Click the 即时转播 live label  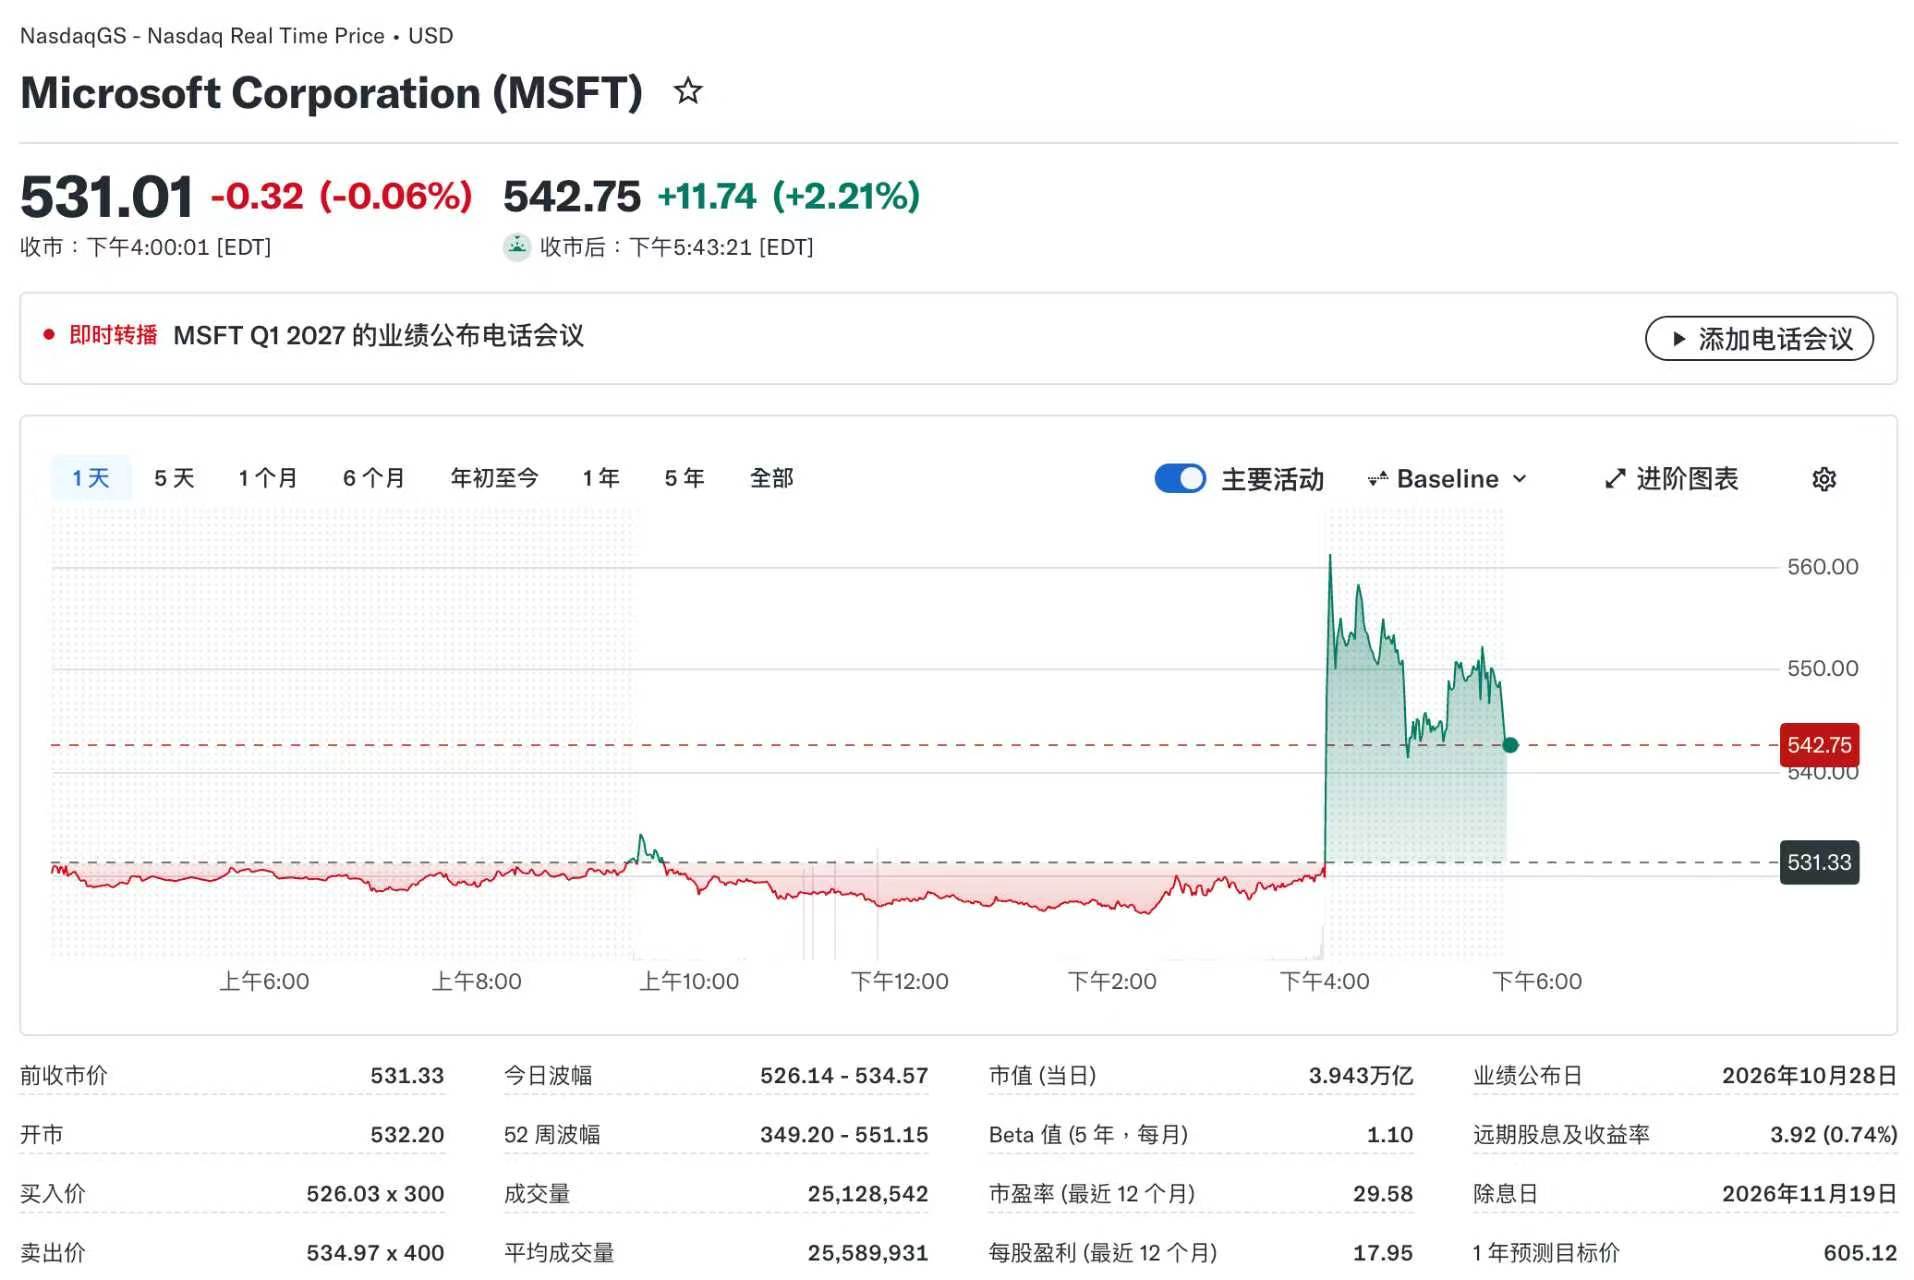pos(113,335)
